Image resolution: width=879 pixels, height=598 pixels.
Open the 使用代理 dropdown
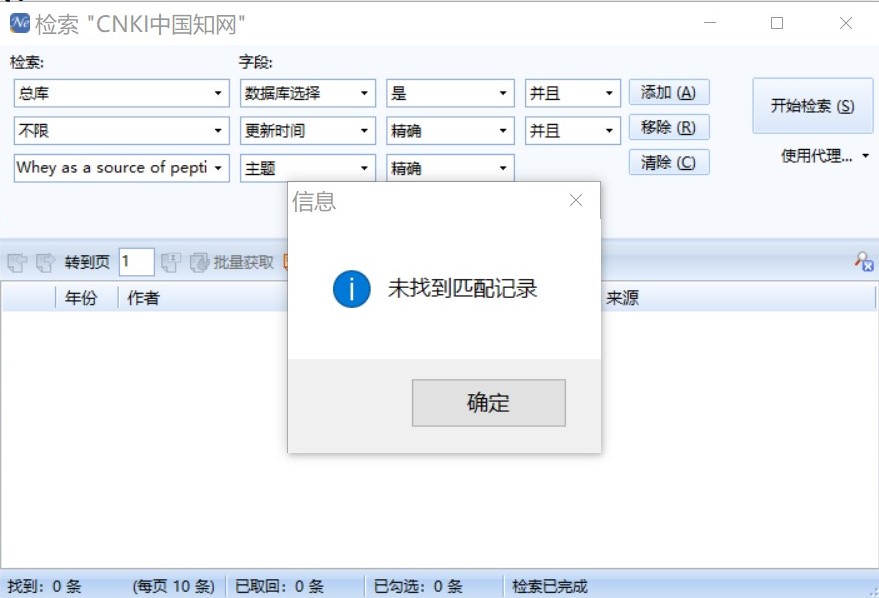click(x=825, y=155)
